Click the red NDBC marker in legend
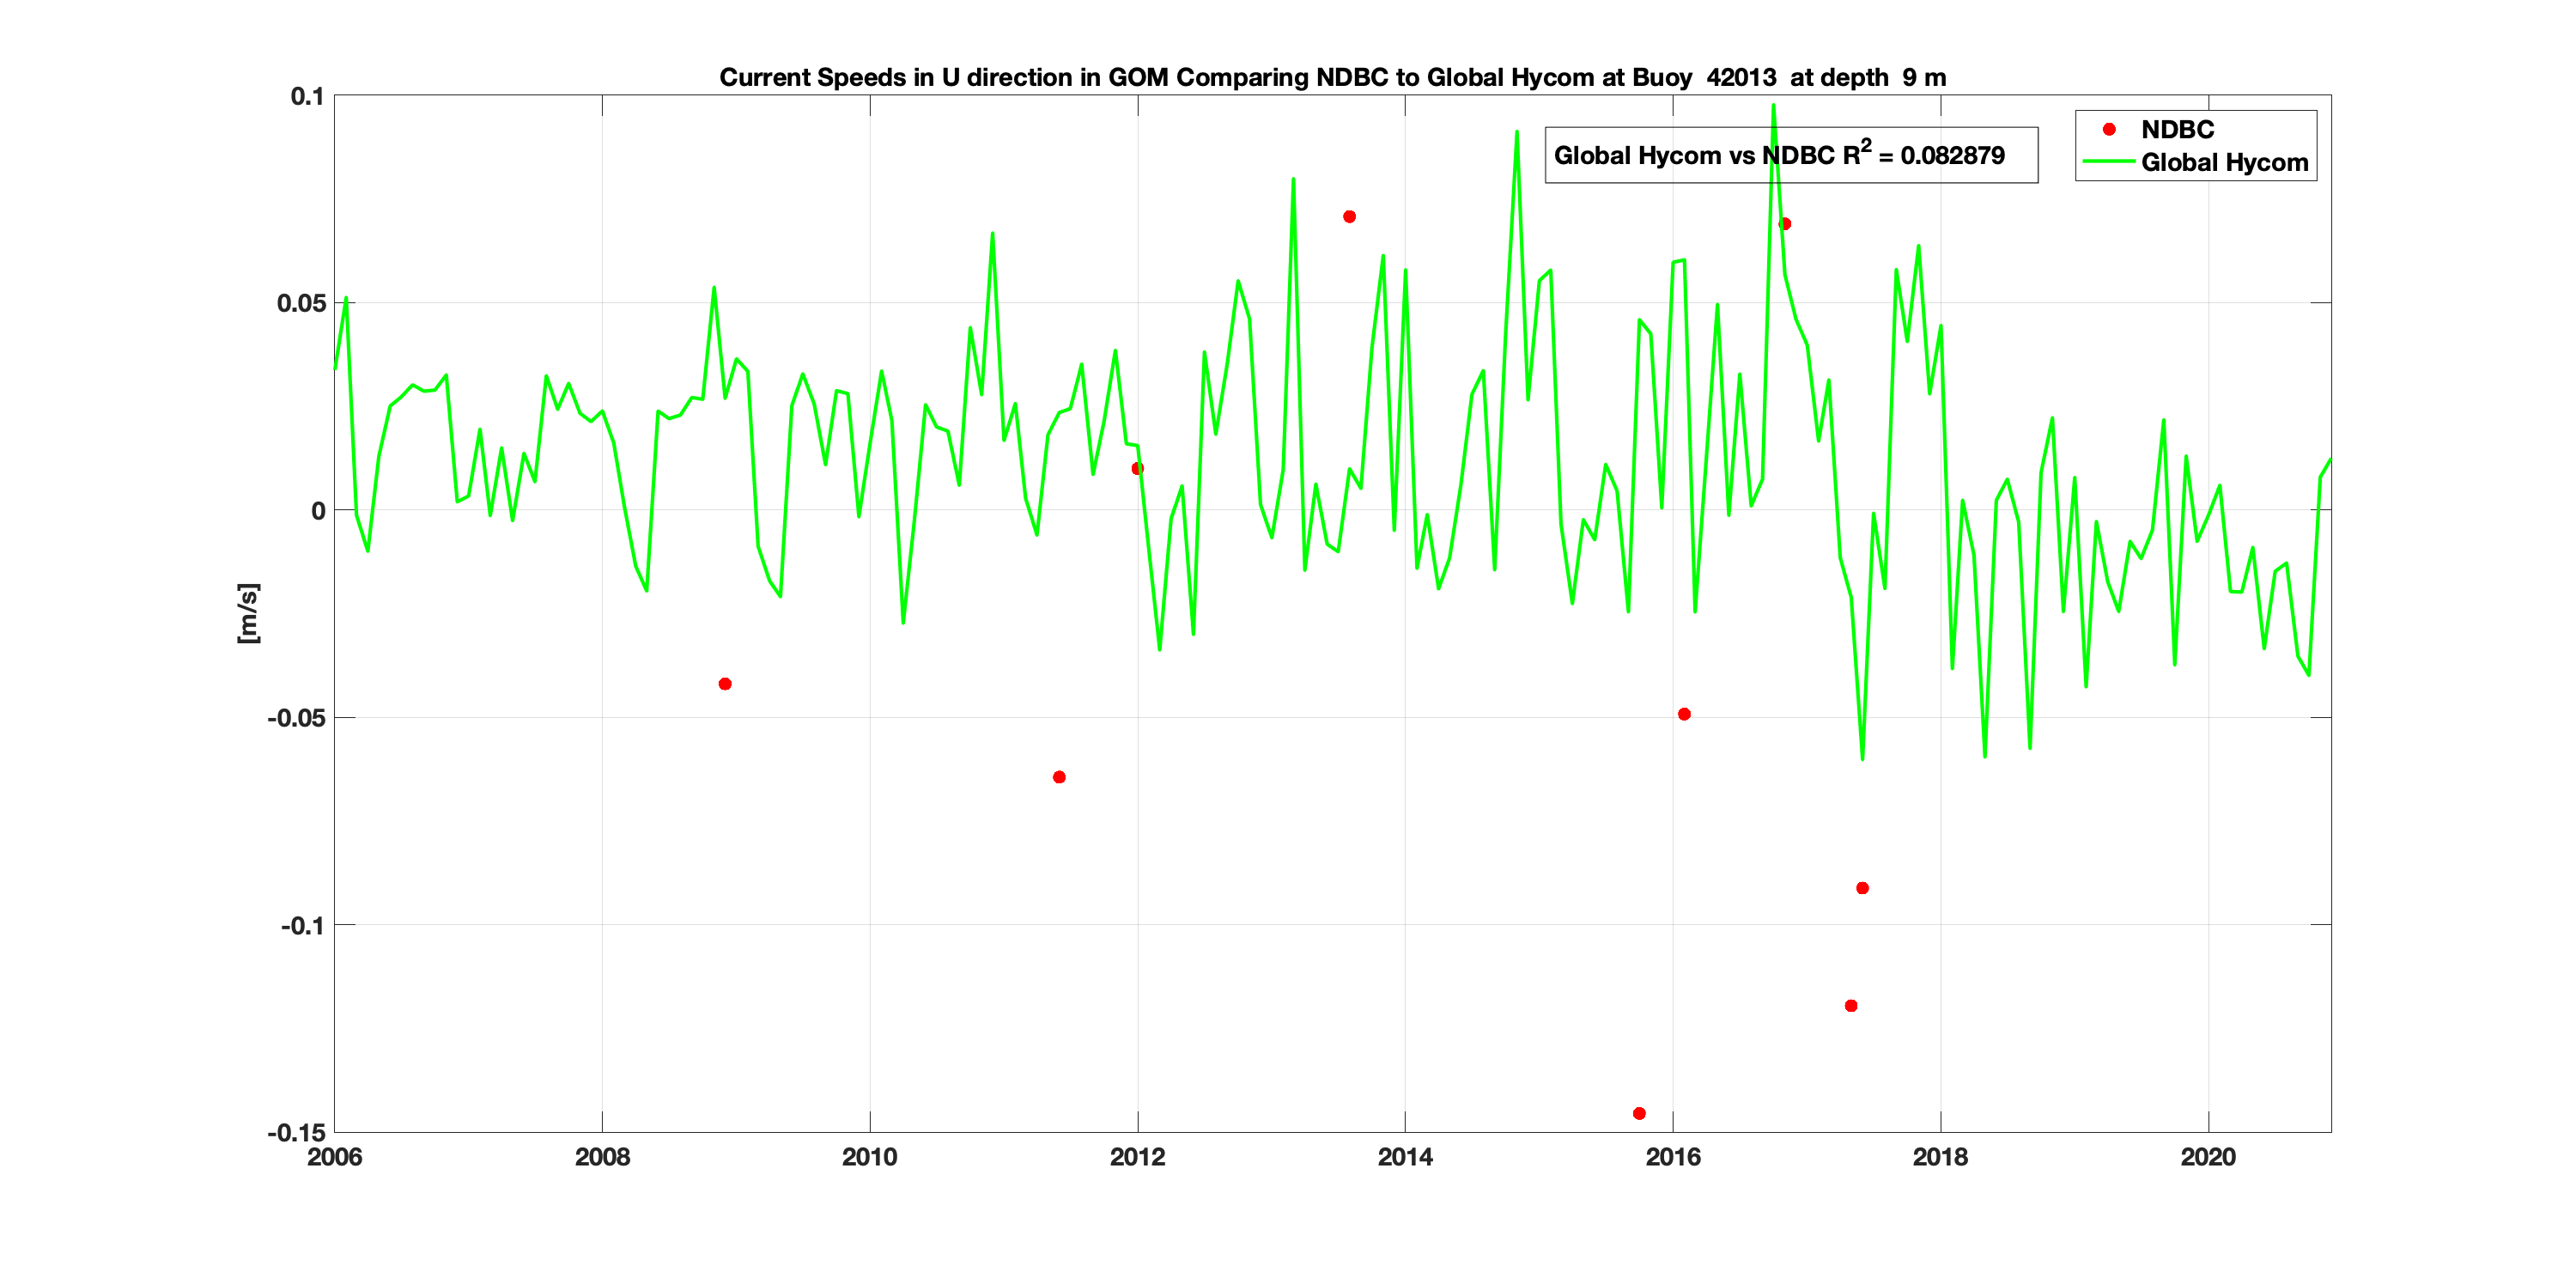Viewport: 2576px width, 1272px height. 2109,129
